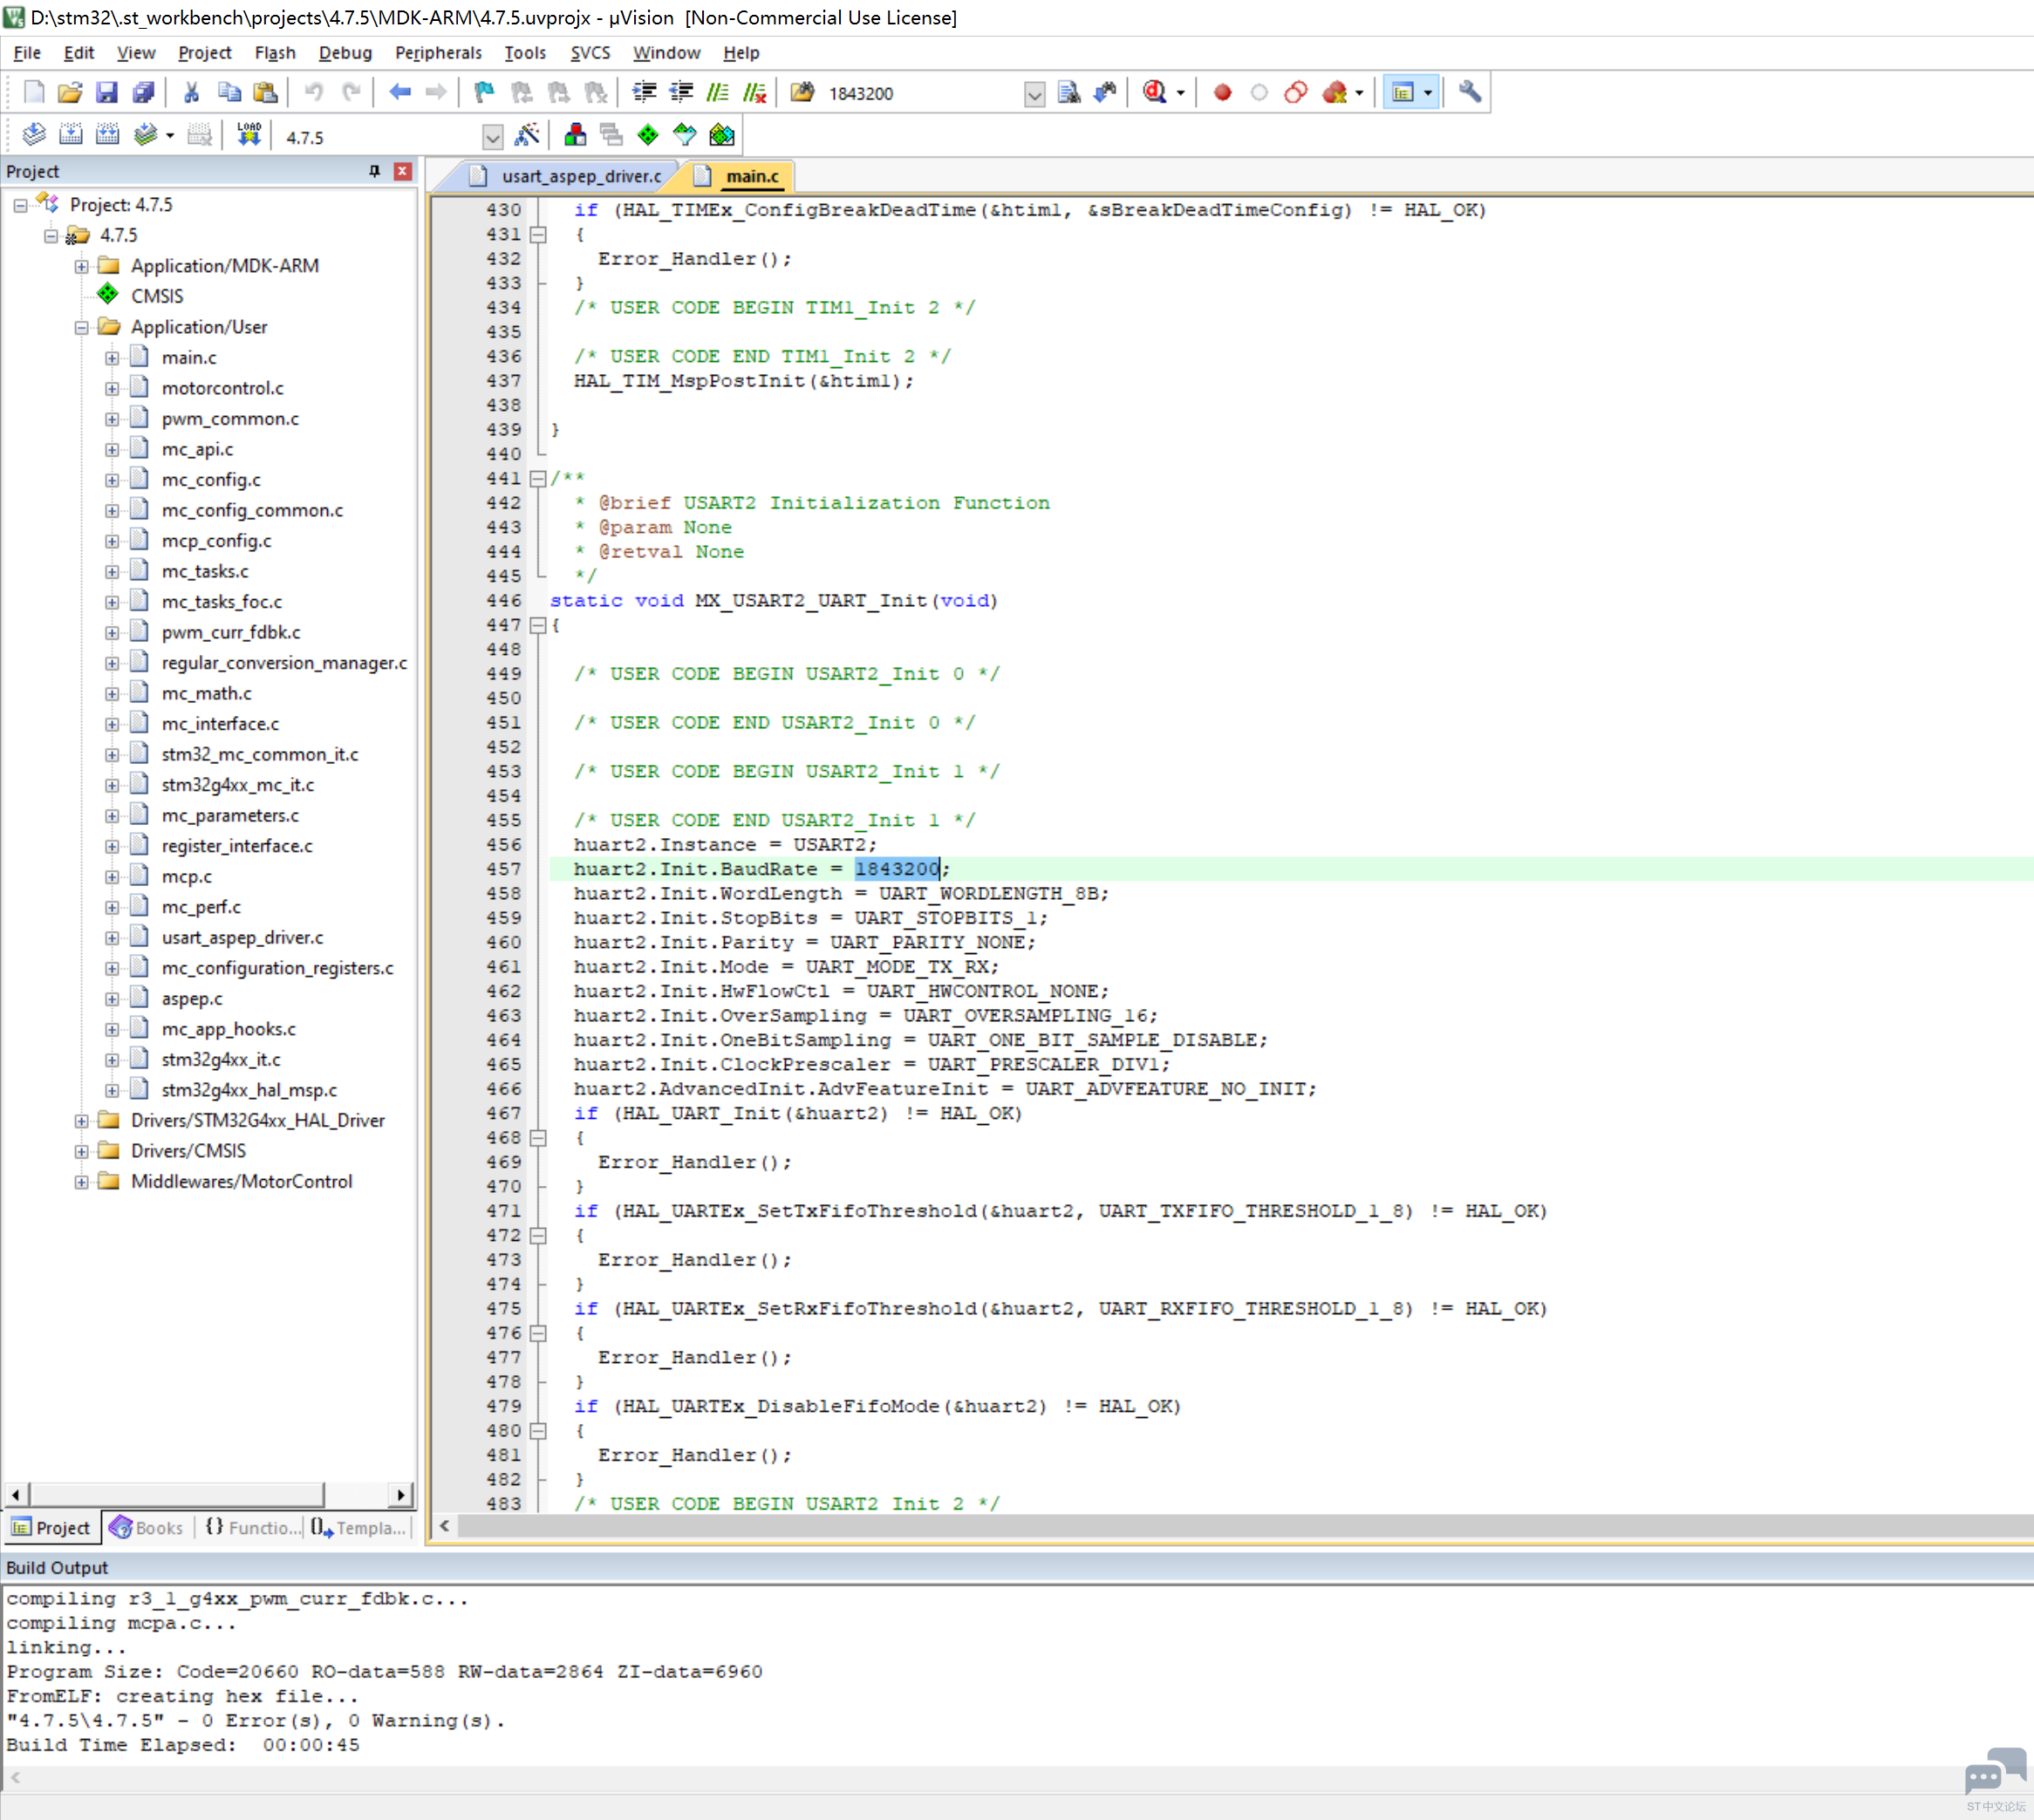The height and width of the screenshot is (1820, 2034).
Task: Open the batch build dropdown arrow
Action: [x=170, y=136]
